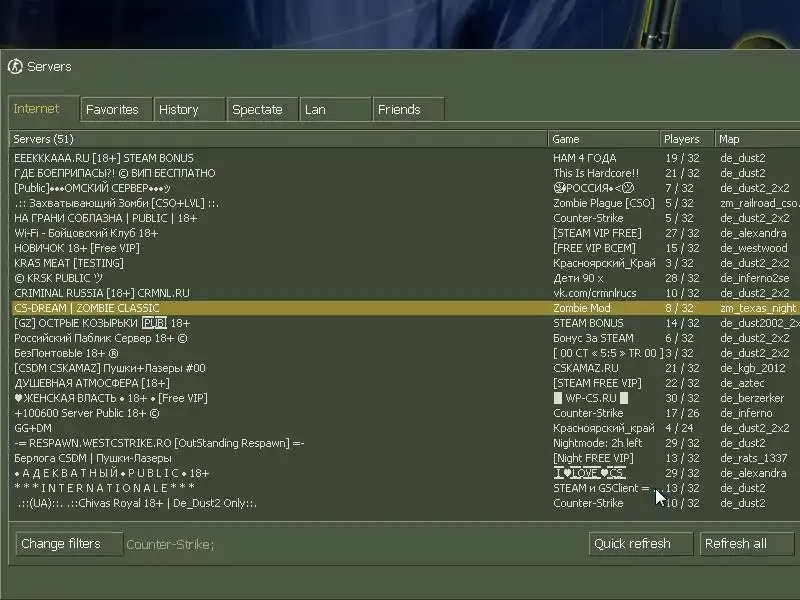
Task: Select server ГДЕ БОЕПРИПАСЫ?! ВИП БЕСПЛАТНО
Action: [405, 173]
